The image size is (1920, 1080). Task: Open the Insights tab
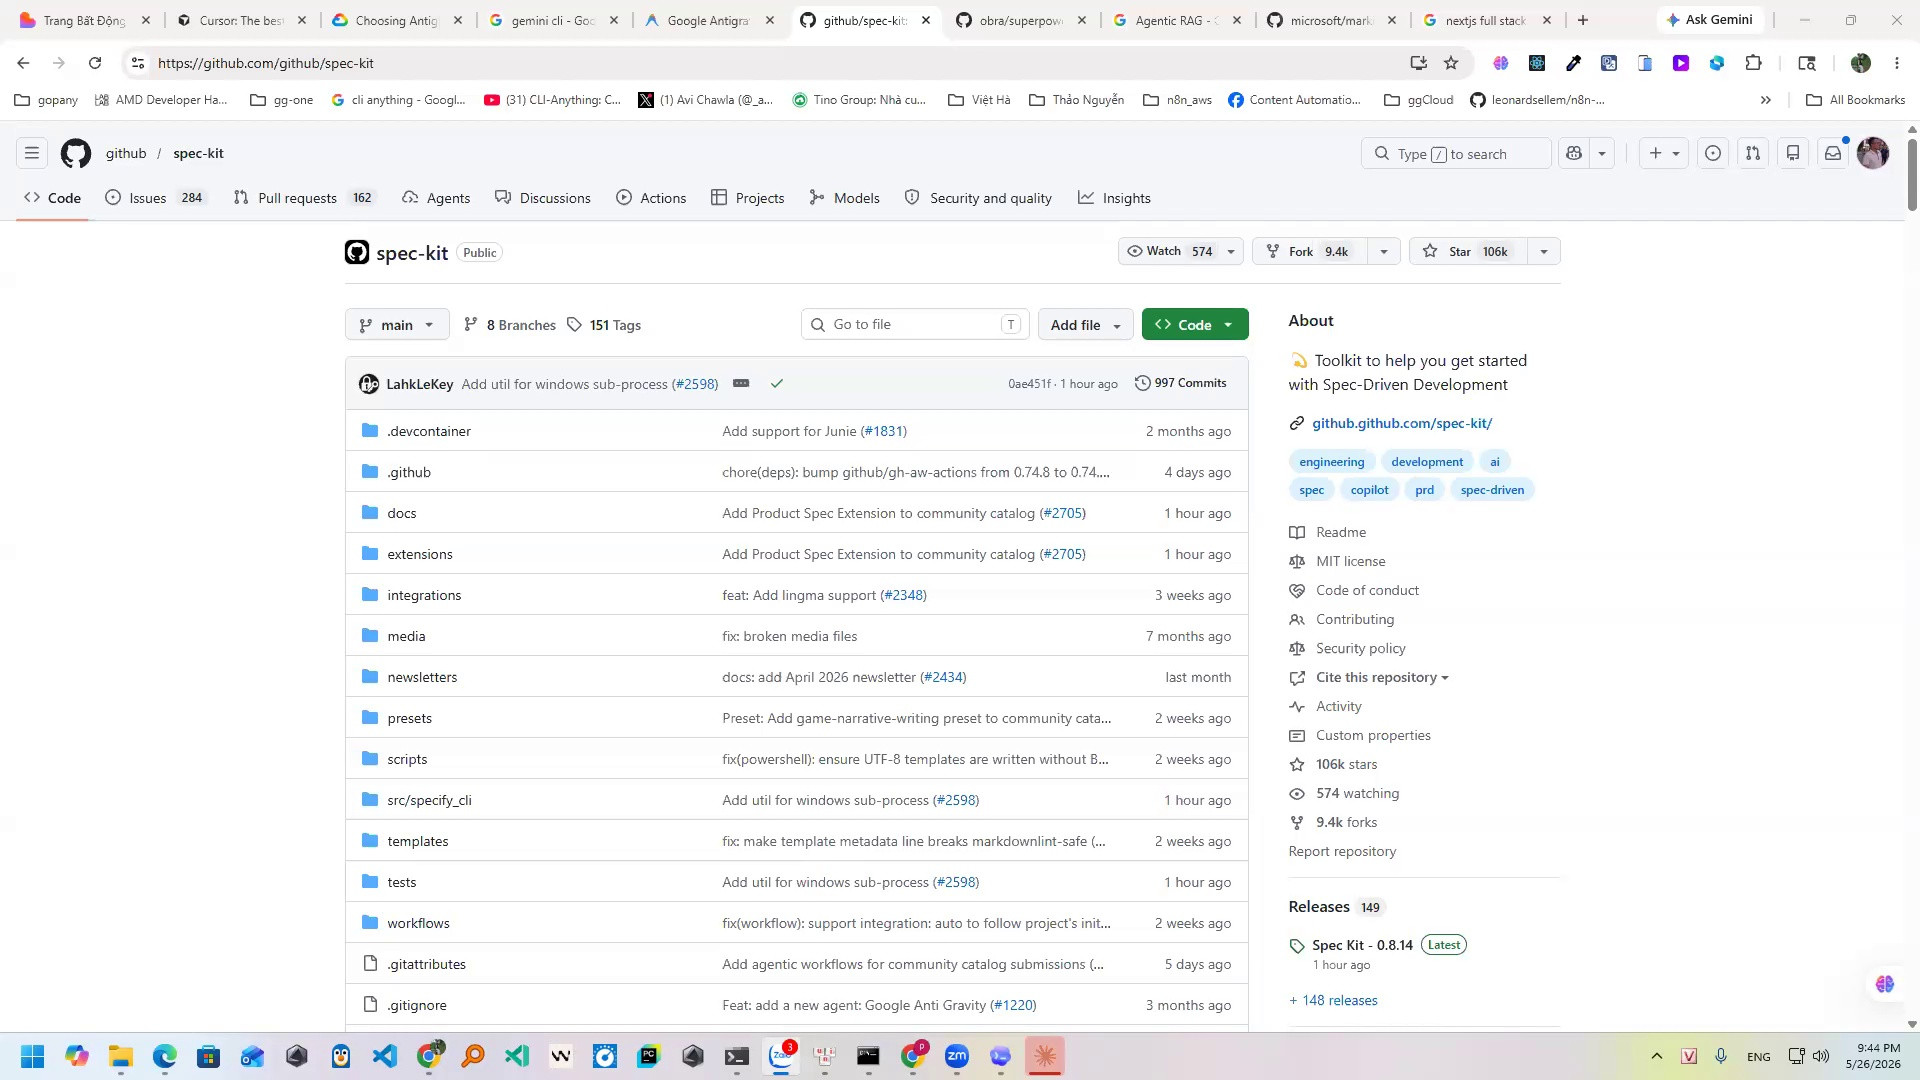(1114, 198)
